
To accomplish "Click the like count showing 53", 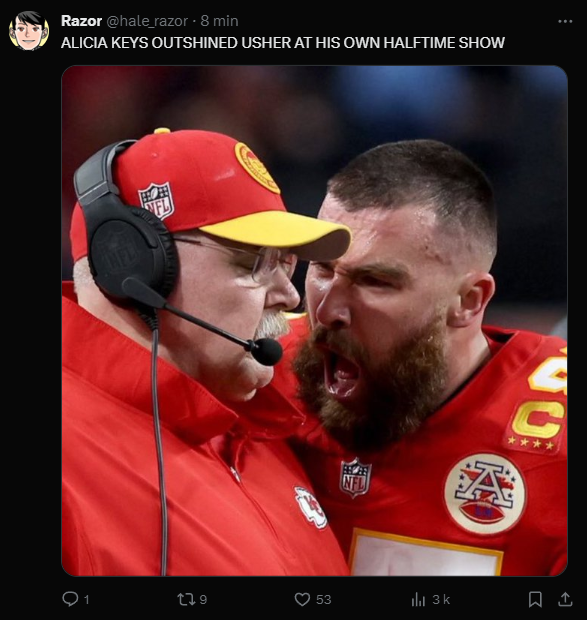I will [x=323, y=599].
